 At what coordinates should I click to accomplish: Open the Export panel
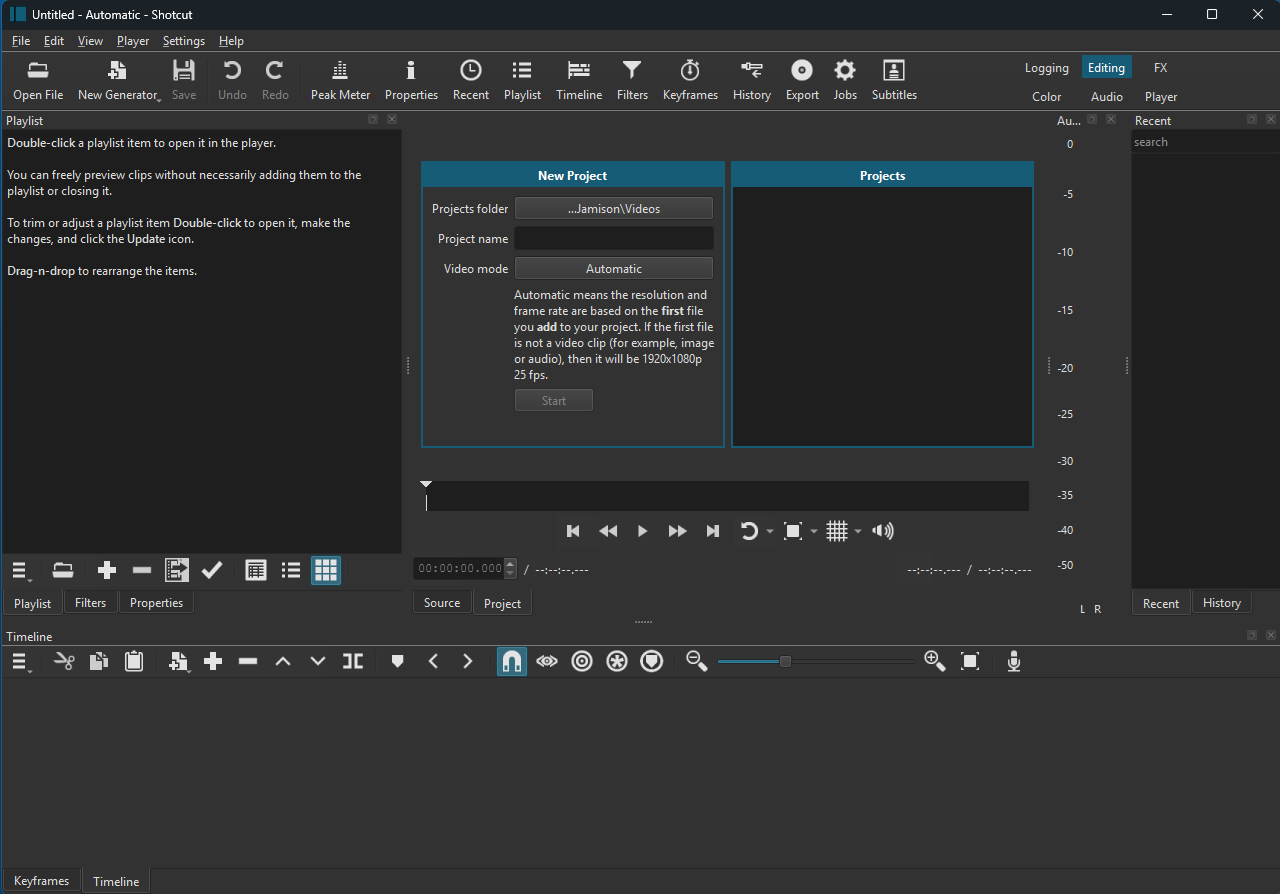tap(802, 80)
